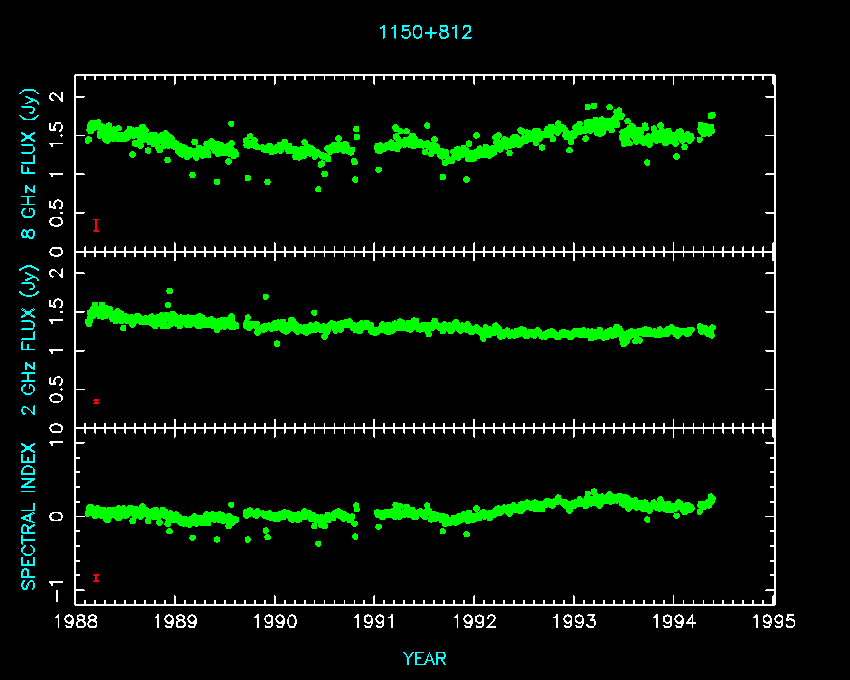Select the red error bar in 8 GHz panel
The image size is (850, 680).
[96, 226]
